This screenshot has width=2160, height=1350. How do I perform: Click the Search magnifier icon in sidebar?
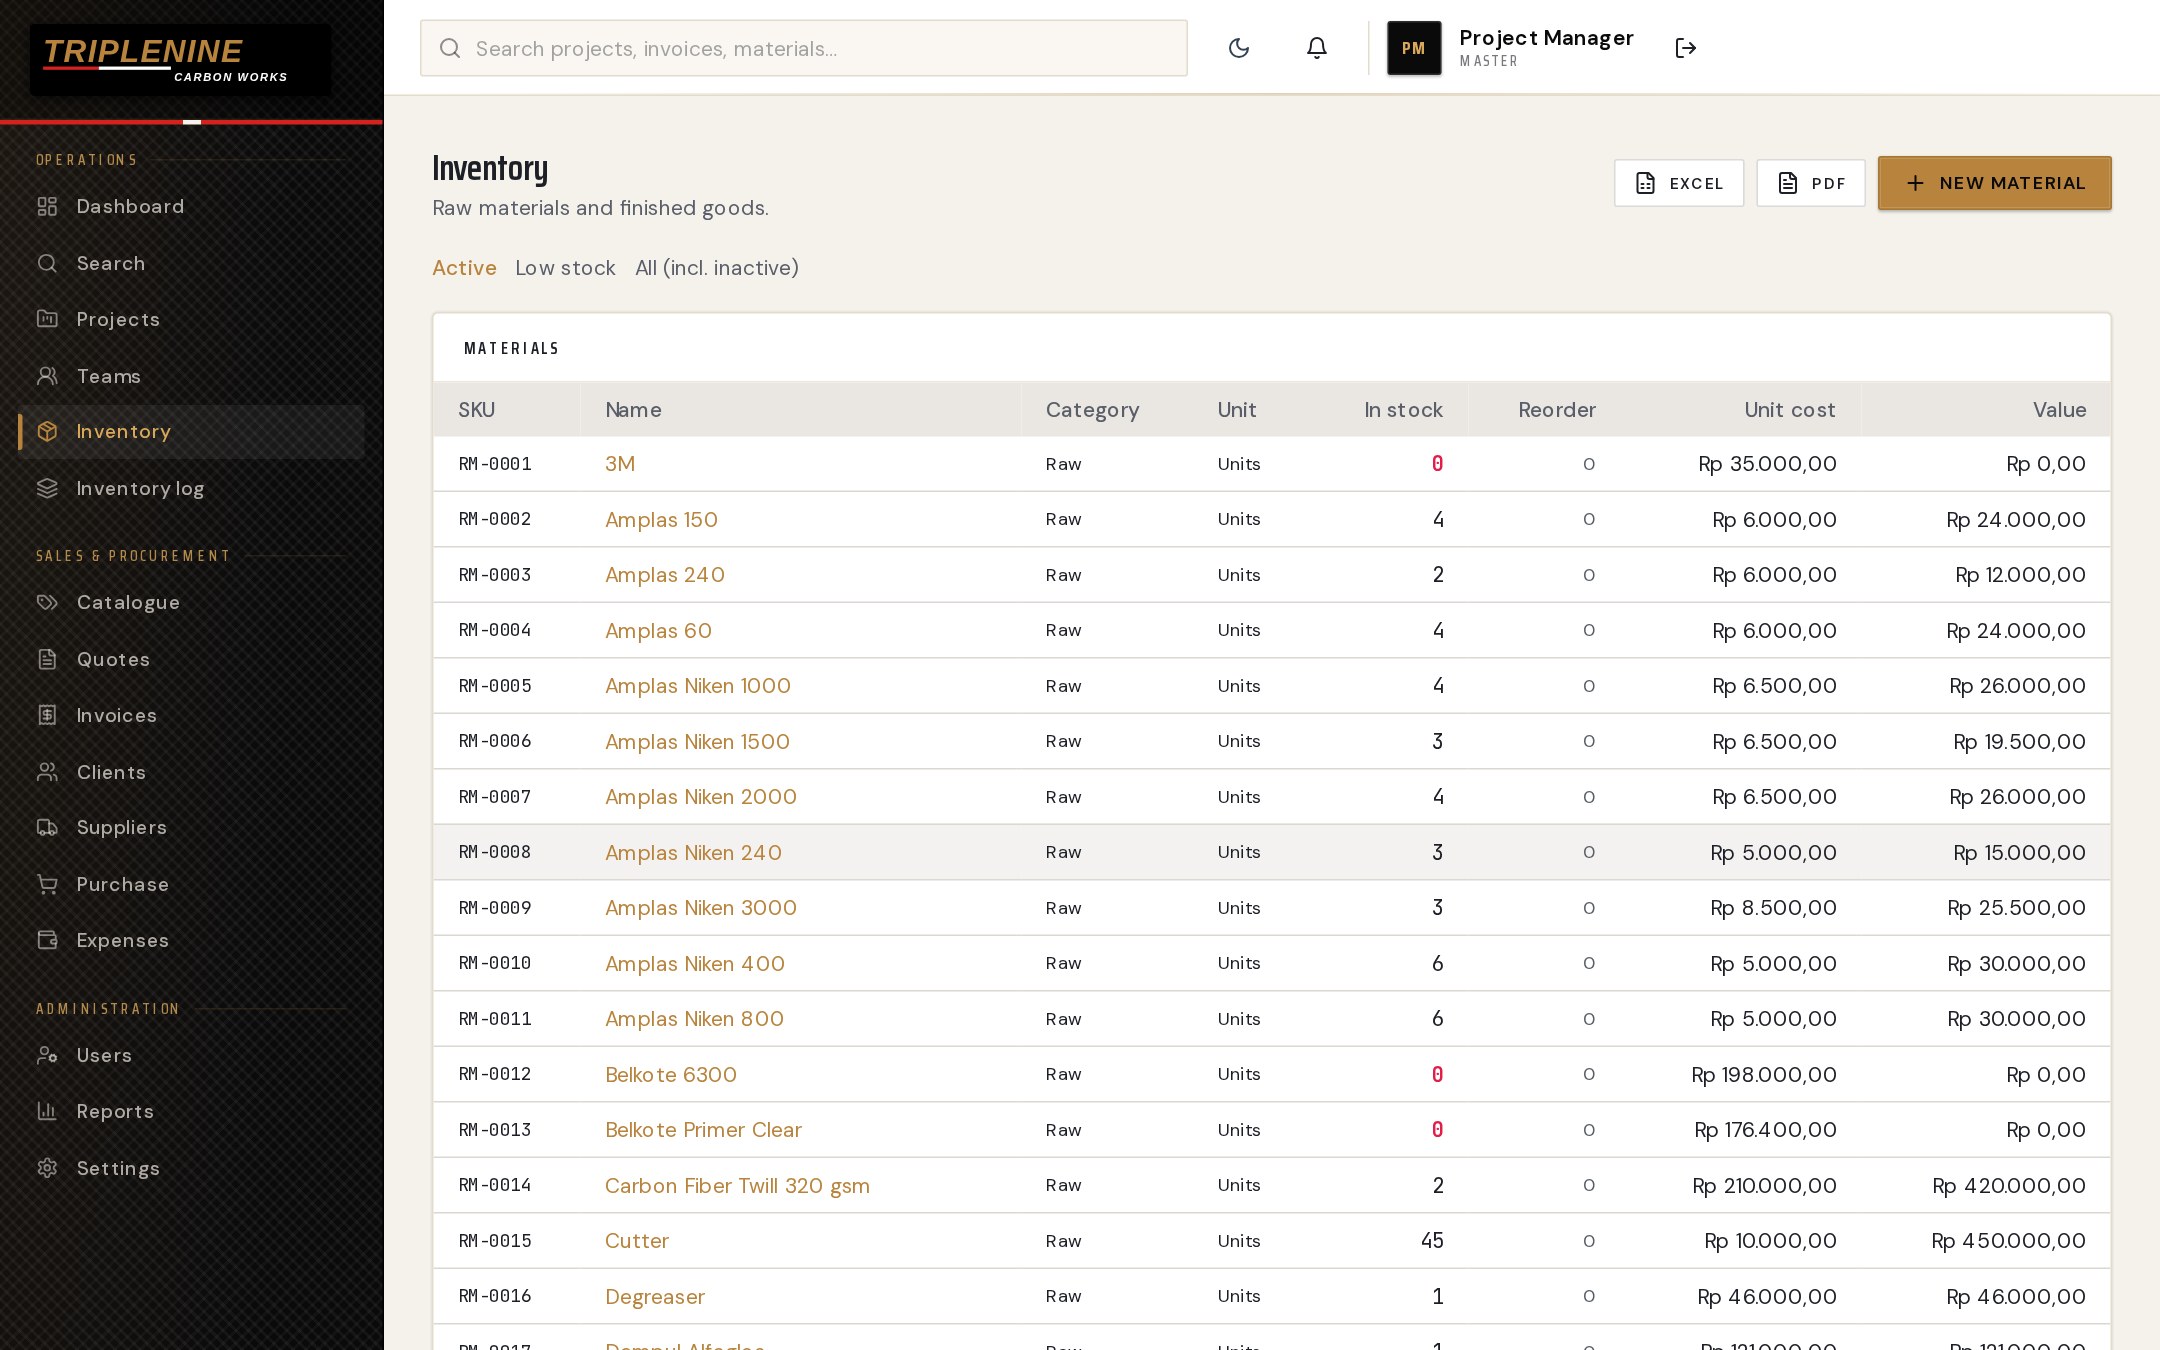(47, 263)
